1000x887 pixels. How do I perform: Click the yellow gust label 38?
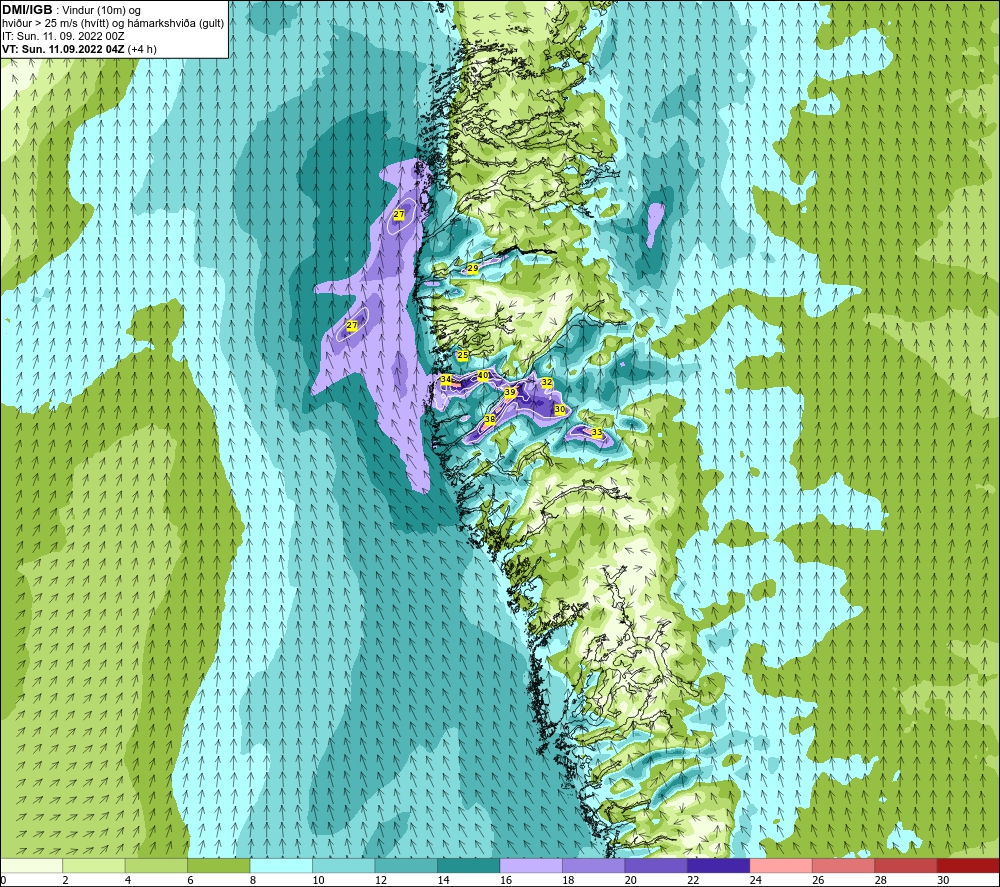pos(490,419)
